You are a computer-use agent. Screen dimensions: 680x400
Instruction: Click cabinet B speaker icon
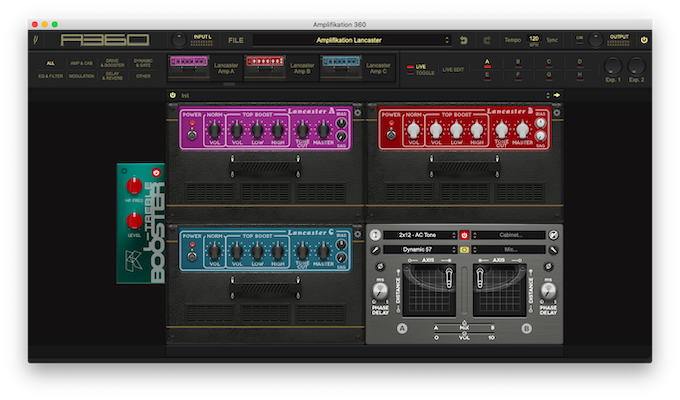pos(553,235)
